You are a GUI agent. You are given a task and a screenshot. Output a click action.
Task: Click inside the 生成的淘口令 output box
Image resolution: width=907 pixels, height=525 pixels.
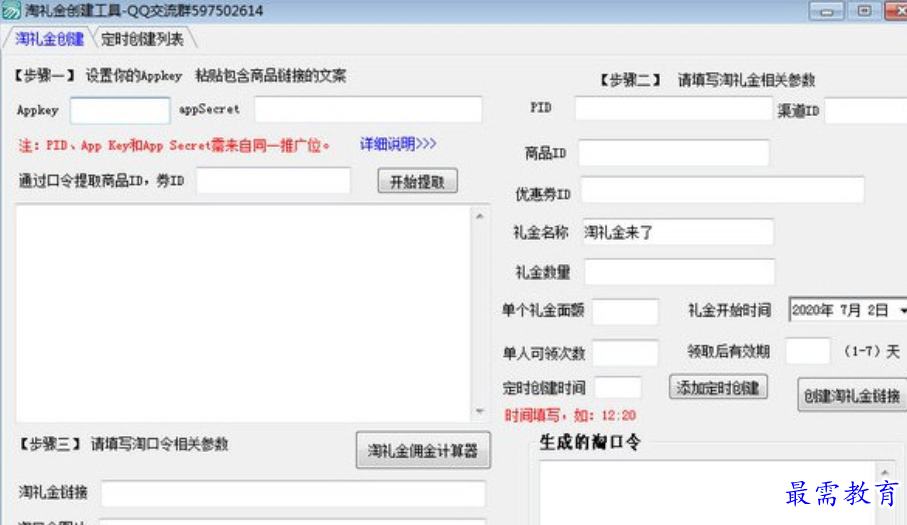tap(707, 493)
